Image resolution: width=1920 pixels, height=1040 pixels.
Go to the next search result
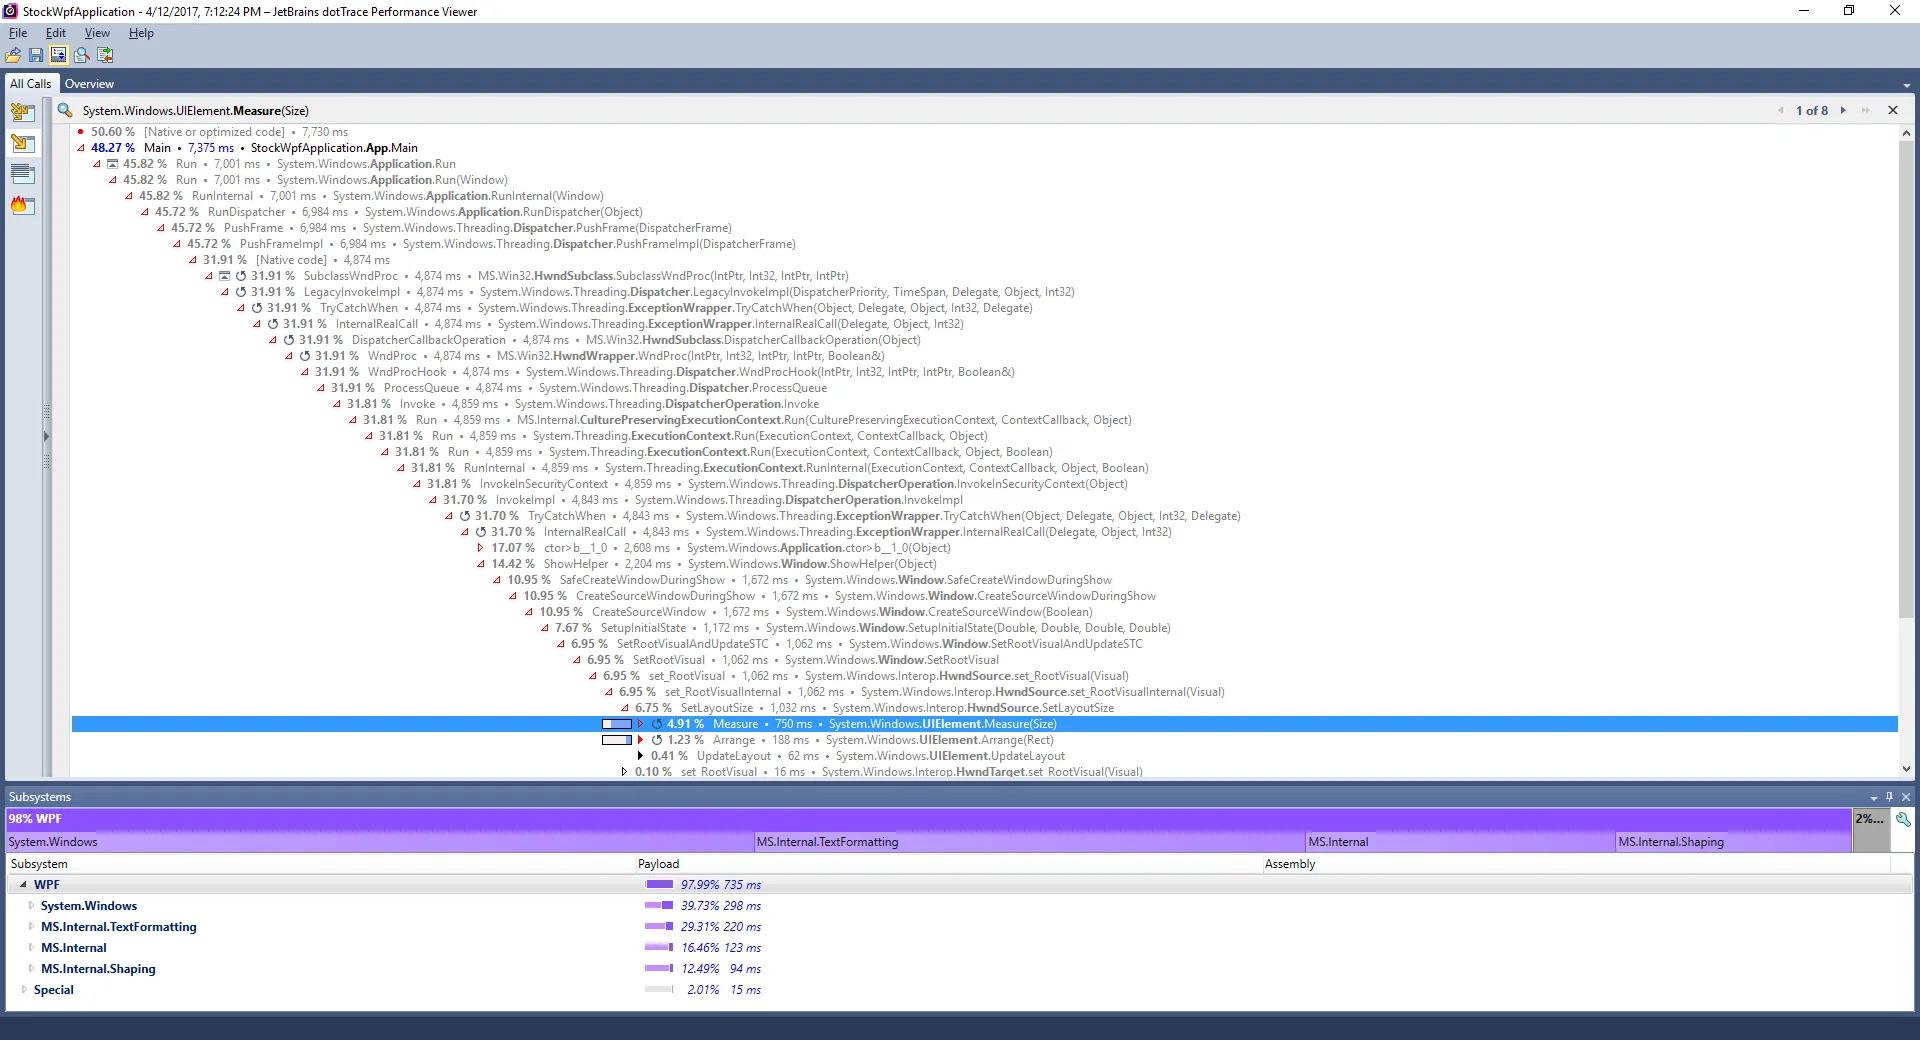coord(1843,110)
